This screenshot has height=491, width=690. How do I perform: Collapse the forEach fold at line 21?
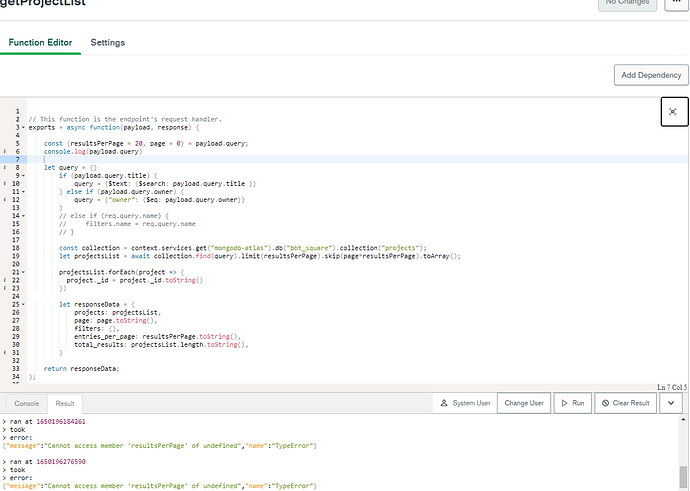24,272
